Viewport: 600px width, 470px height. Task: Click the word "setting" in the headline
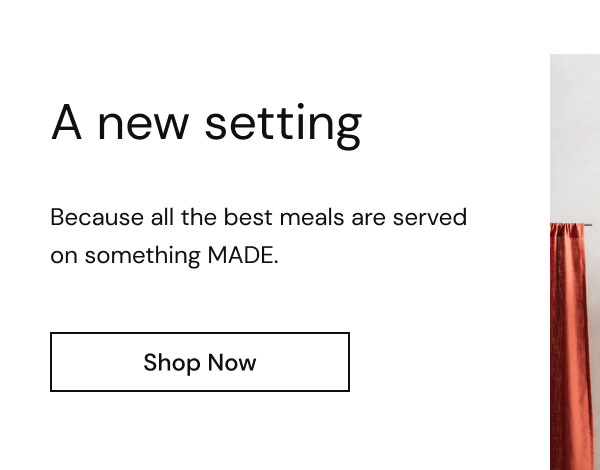(x=284, y=125)
